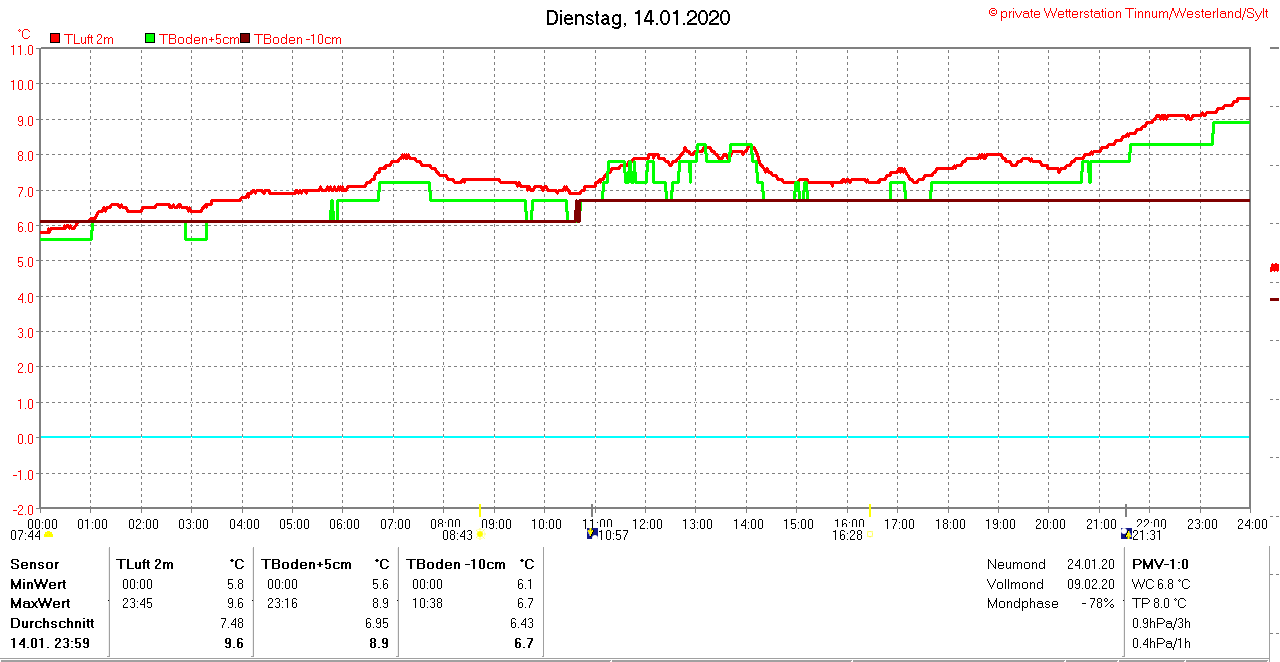Select the TBoden+5cm table column header
This screenshot has height=662, width=1280.
(307, 564)
